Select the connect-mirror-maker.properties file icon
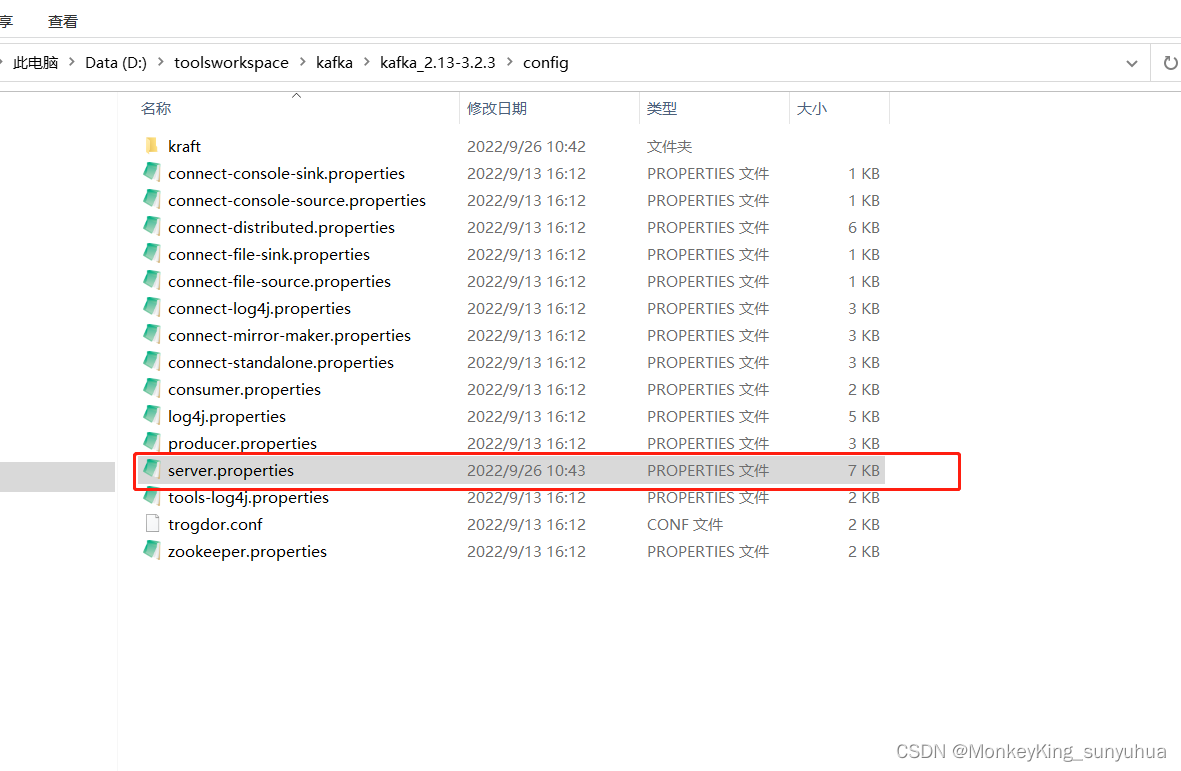 click(x=152, y=335)
